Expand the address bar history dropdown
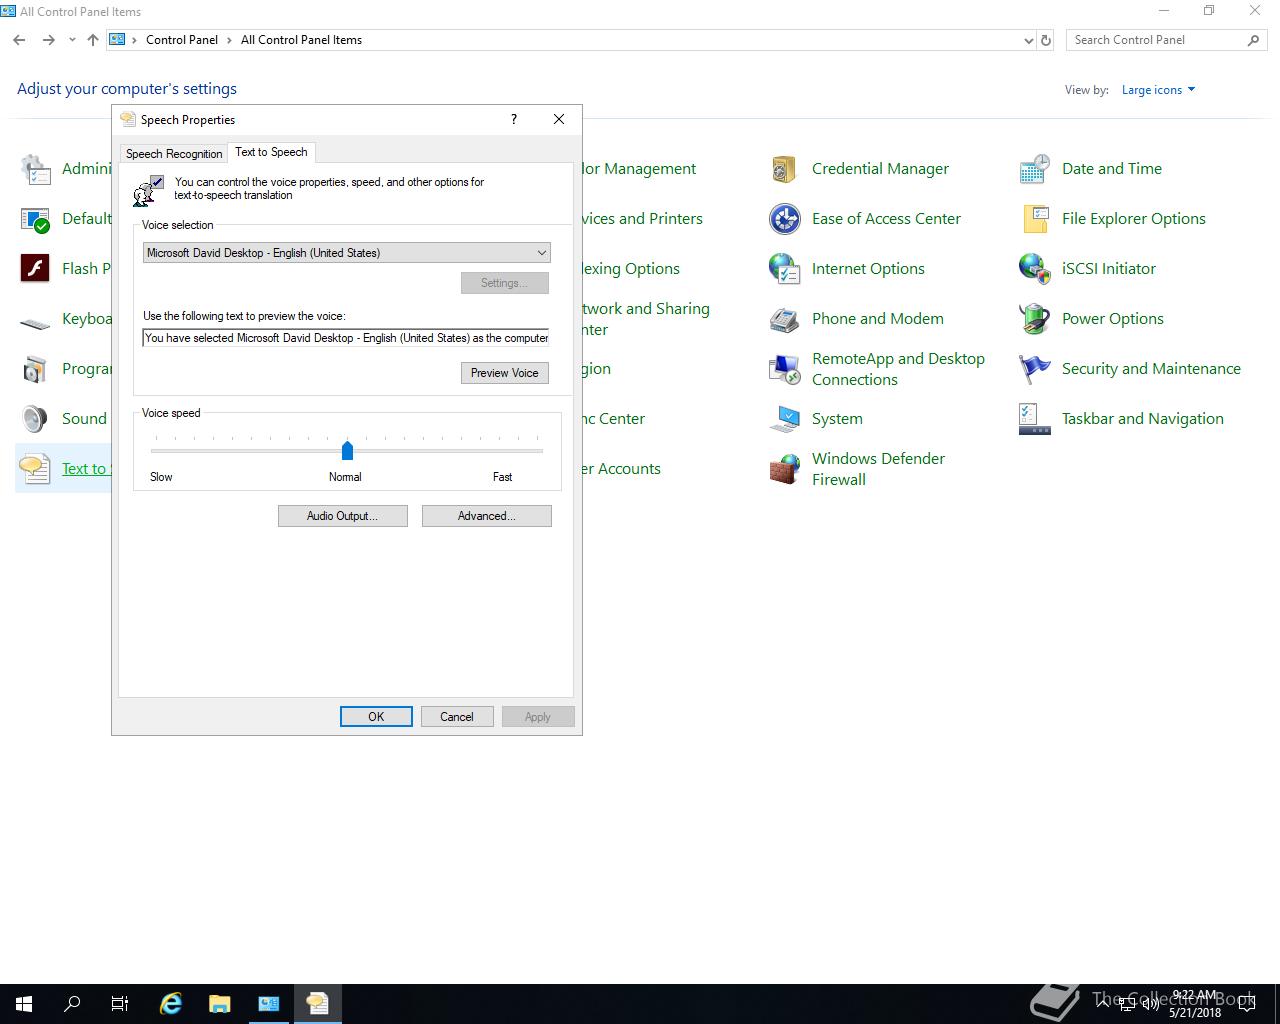Viewport: 1280px width, 1024px height. coord(1028,40)
